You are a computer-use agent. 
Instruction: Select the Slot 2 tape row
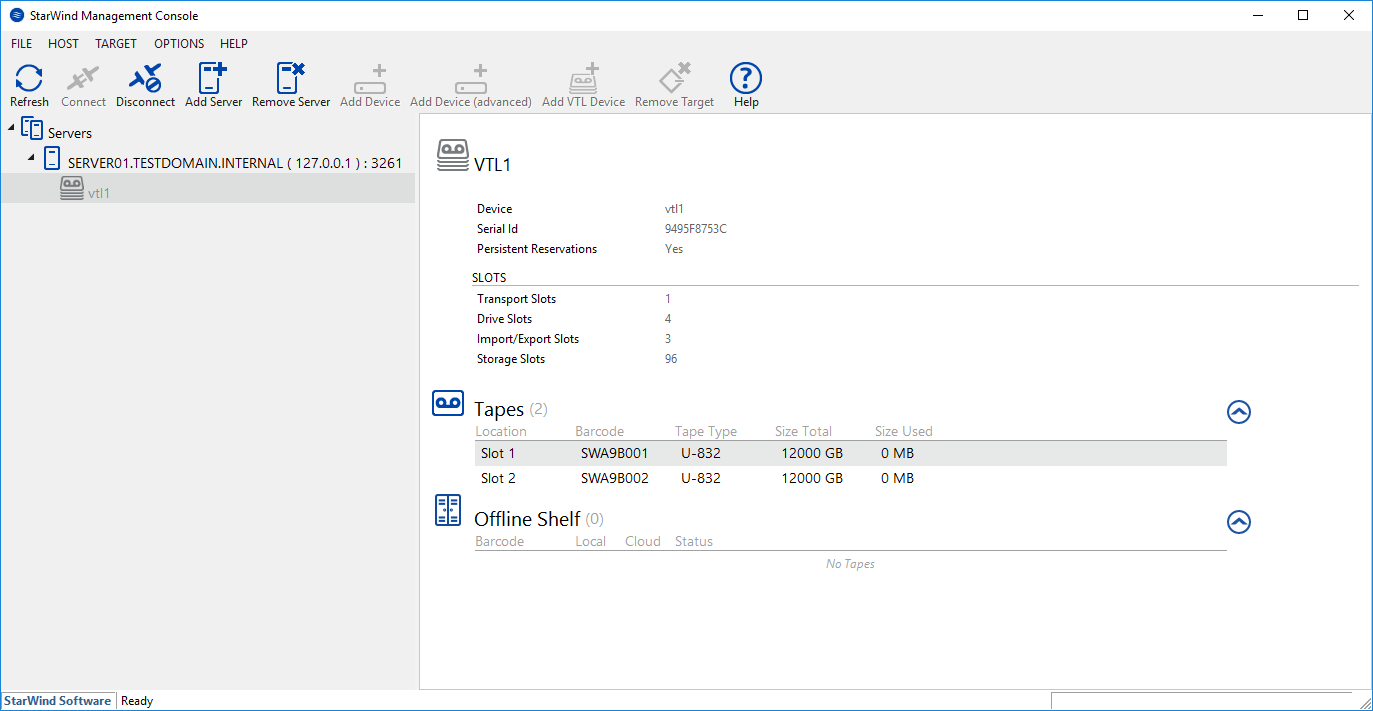851,478
